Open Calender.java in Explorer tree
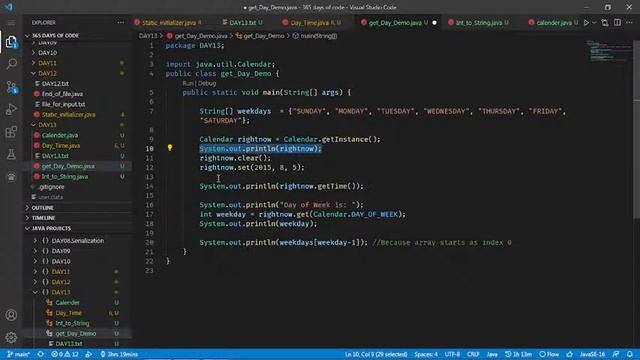 60,135
